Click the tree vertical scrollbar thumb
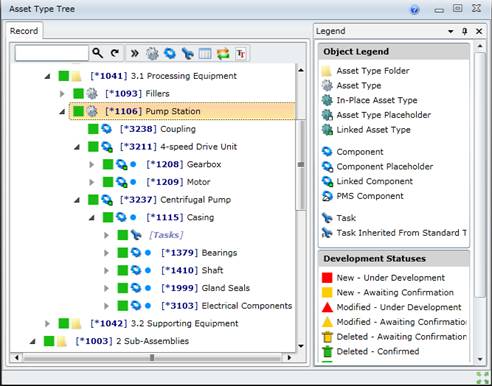This screenshot has width=492, height=386. click(x=301, y=165)
